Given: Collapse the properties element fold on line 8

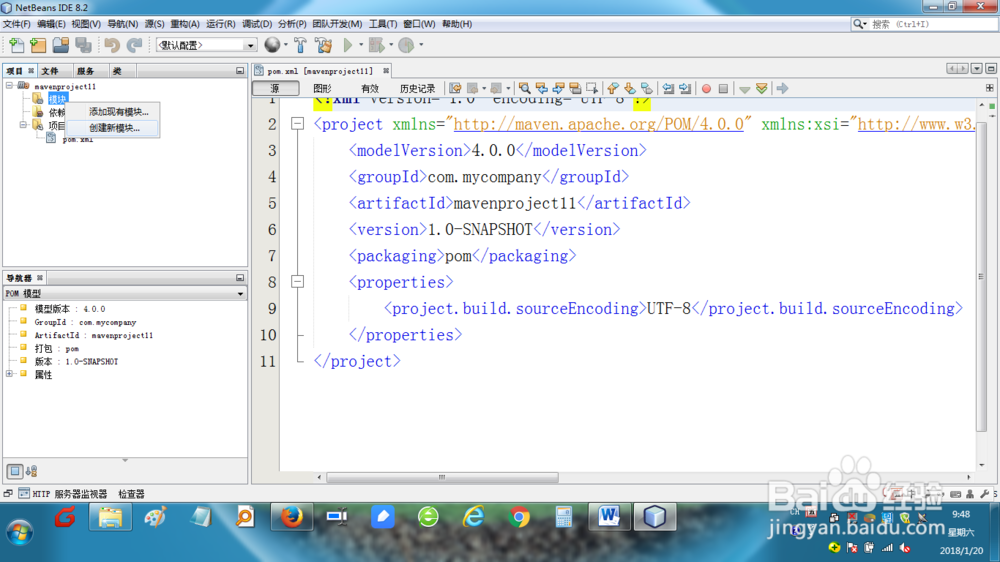Looking at the screenshot, I should (297, 281).
